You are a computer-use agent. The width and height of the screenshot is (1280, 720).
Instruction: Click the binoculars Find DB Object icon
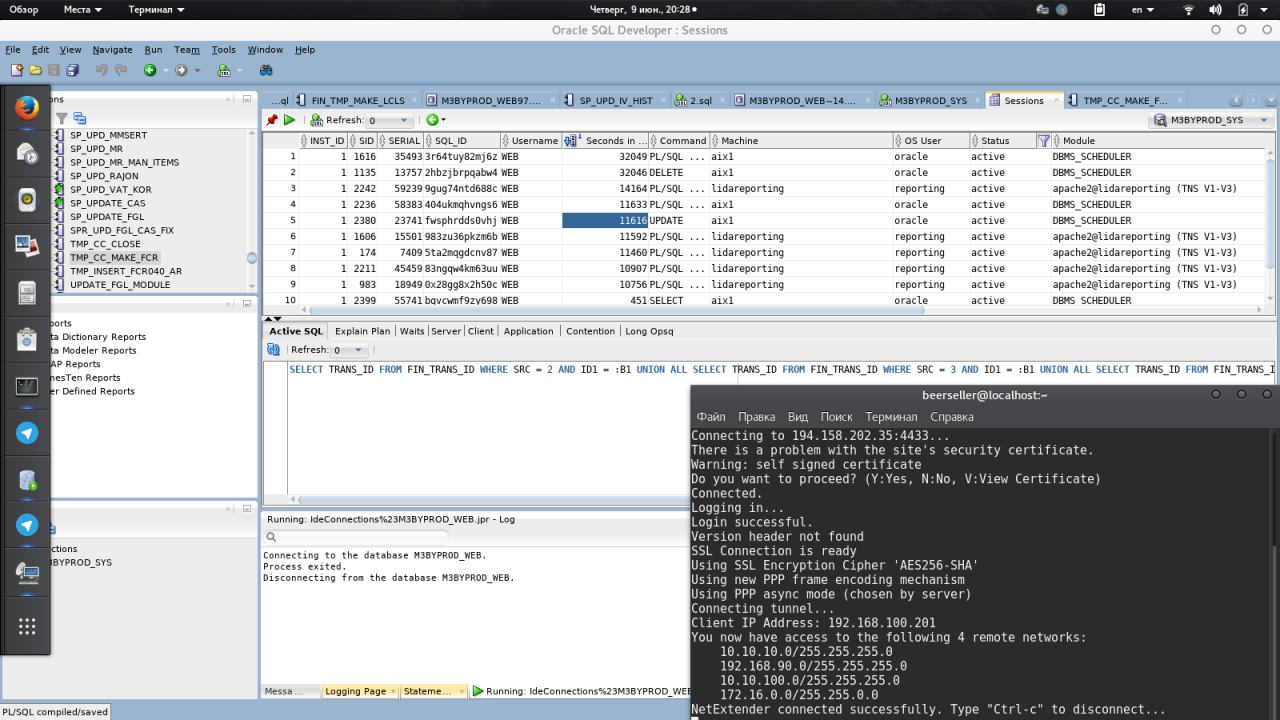[x=266, y=70]
